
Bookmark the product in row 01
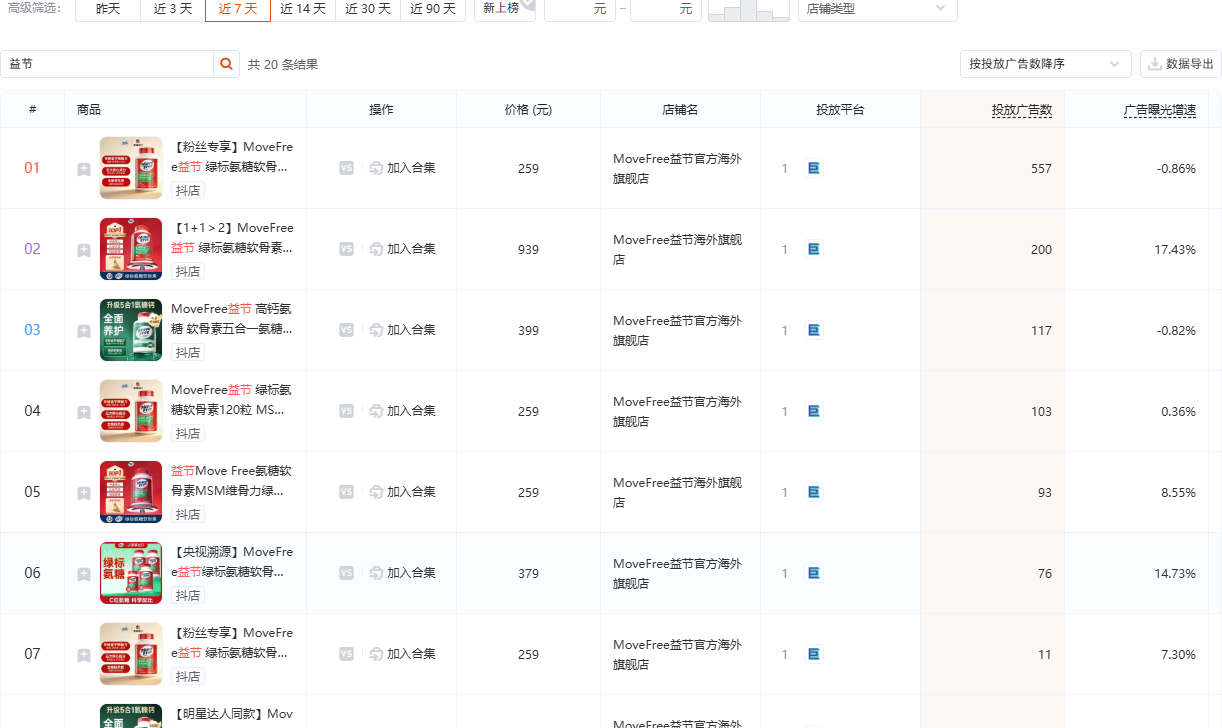[84, 169]
